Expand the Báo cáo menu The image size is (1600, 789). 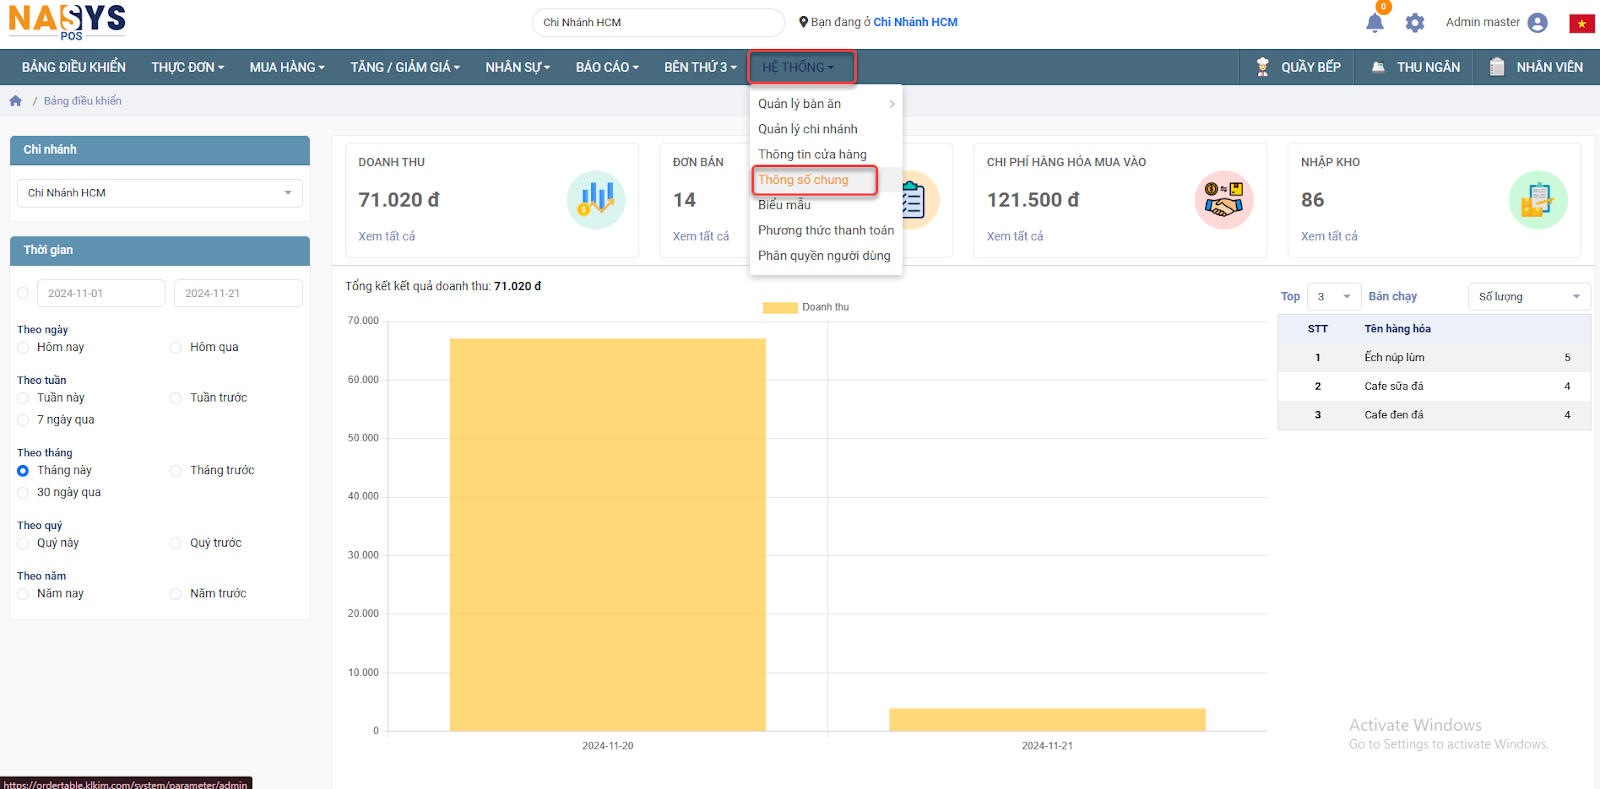[607, 67]
